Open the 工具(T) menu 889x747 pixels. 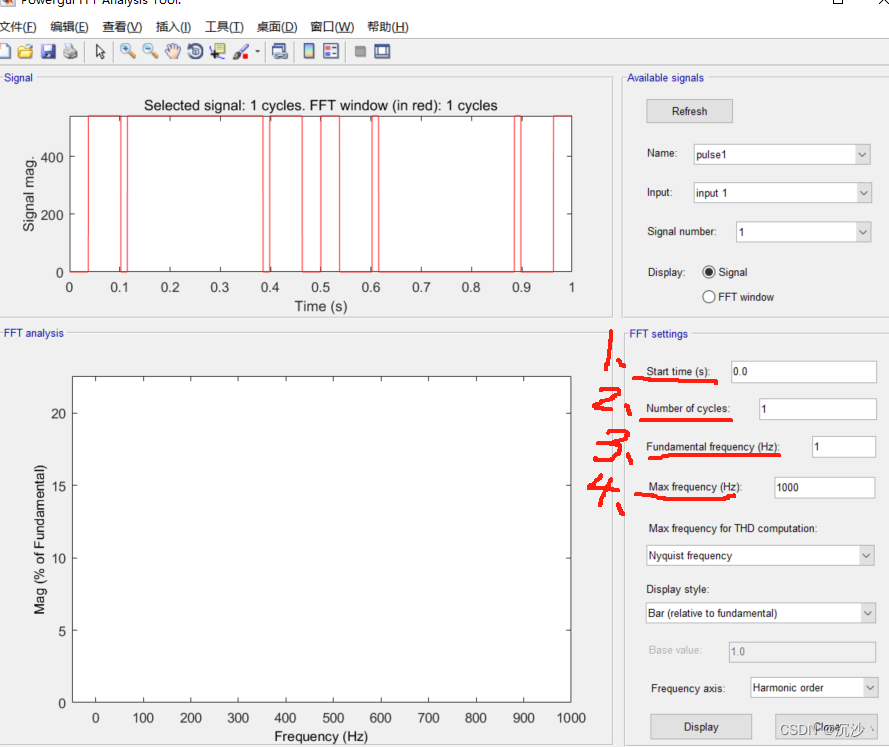click(224, 27)
